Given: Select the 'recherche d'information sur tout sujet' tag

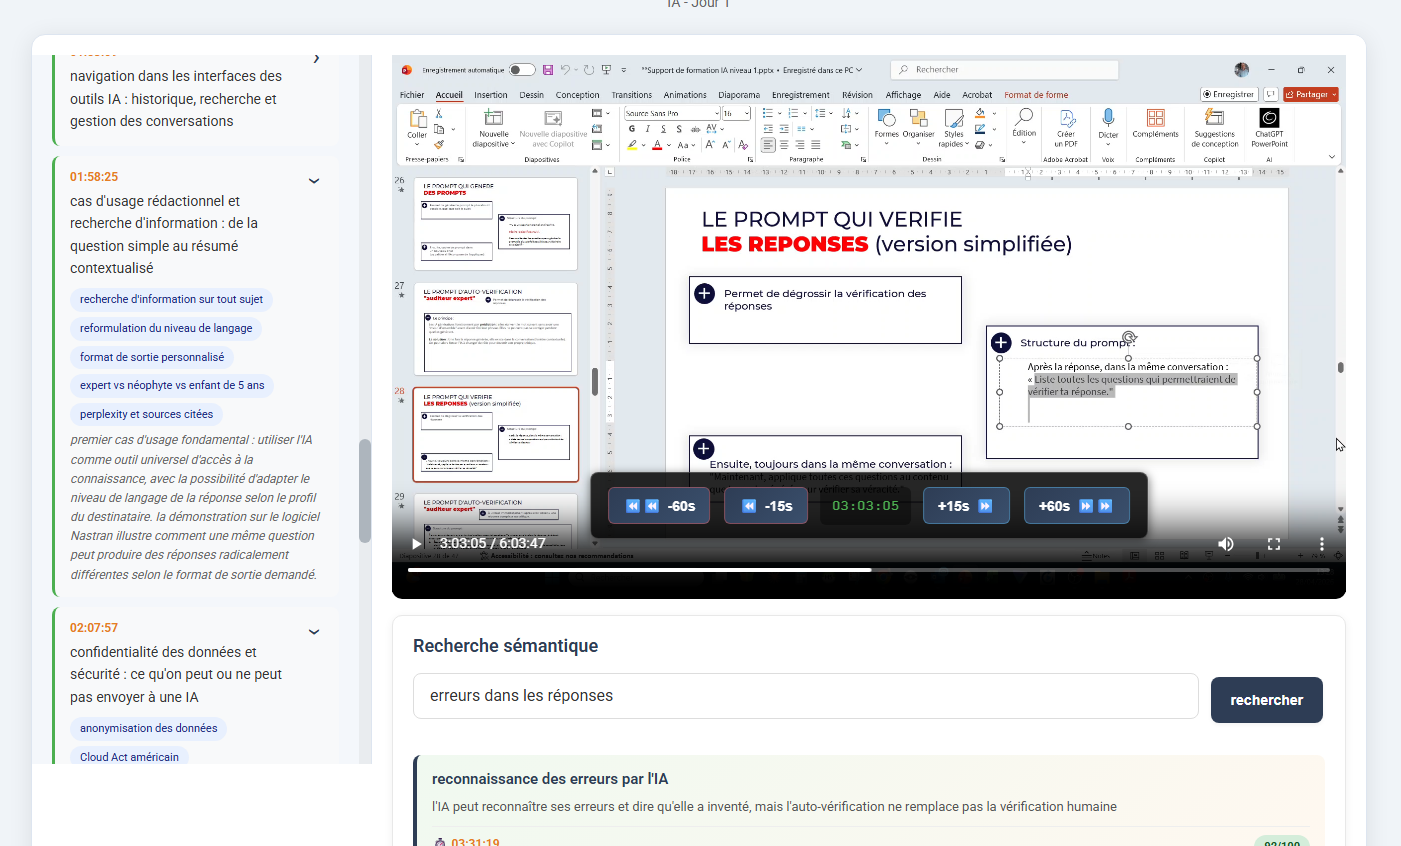Looking at the screenshot, I should coord(171,299).
